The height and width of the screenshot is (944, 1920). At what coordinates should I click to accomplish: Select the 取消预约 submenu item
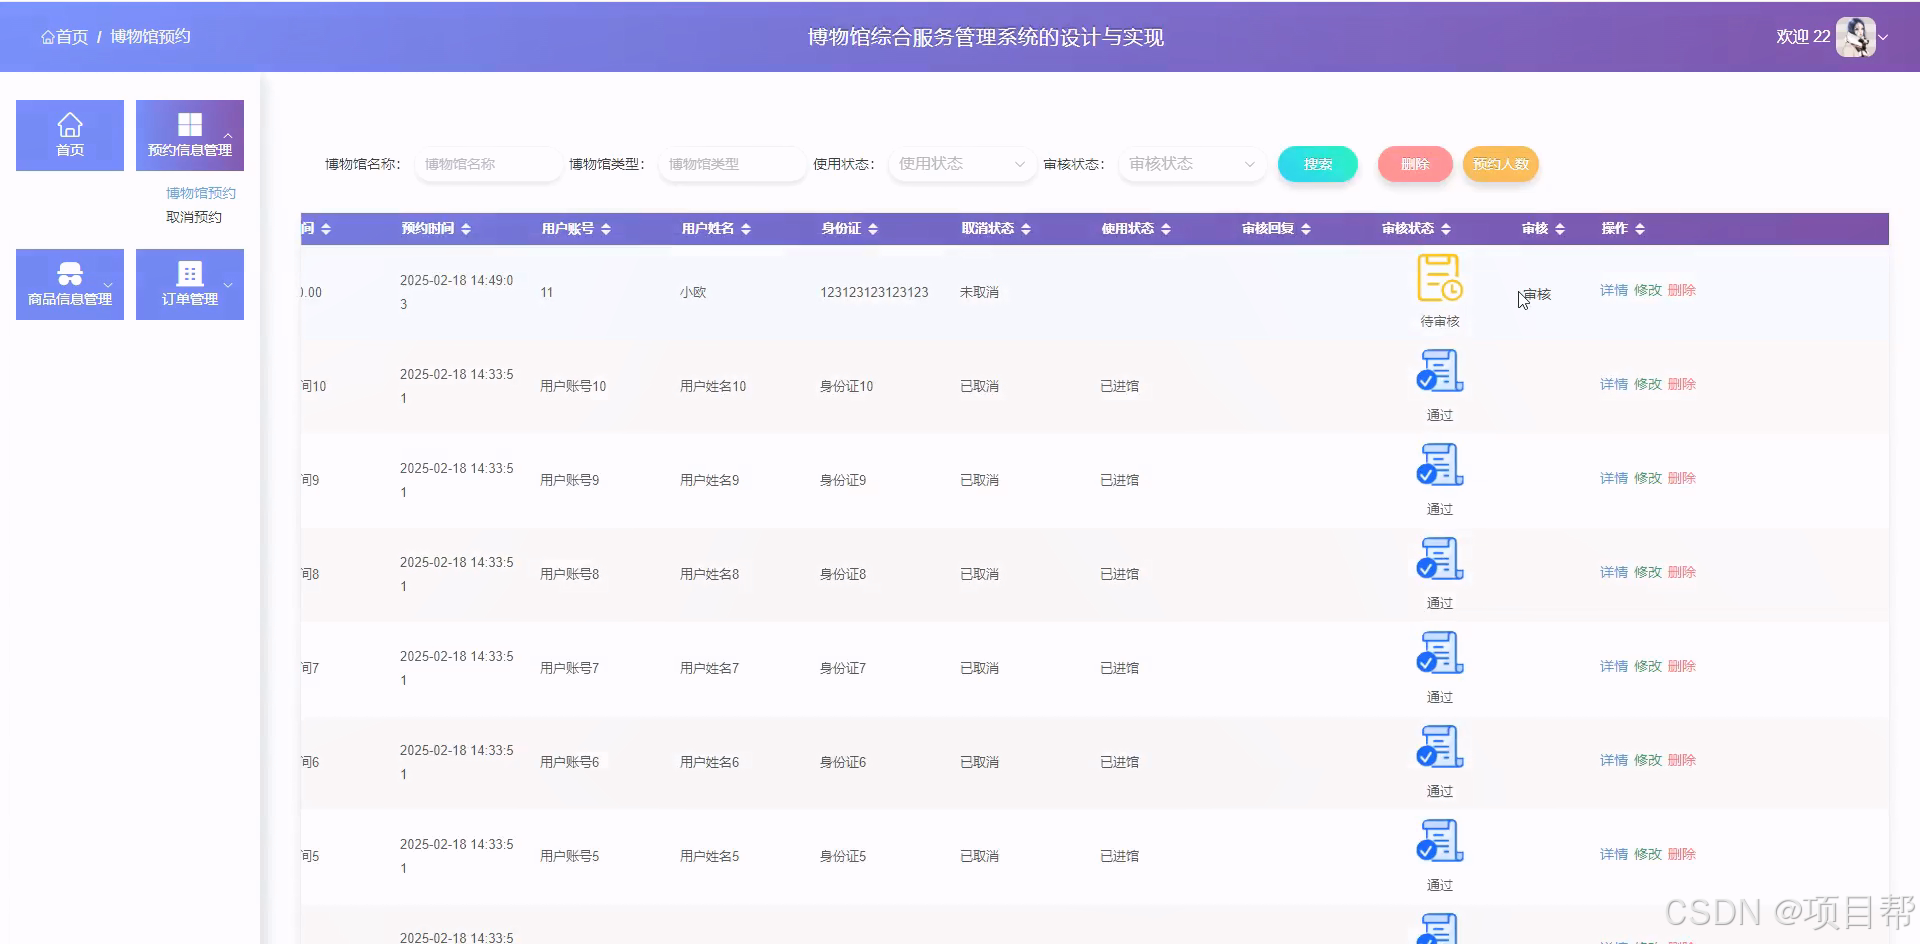click(x=194, y=217)
